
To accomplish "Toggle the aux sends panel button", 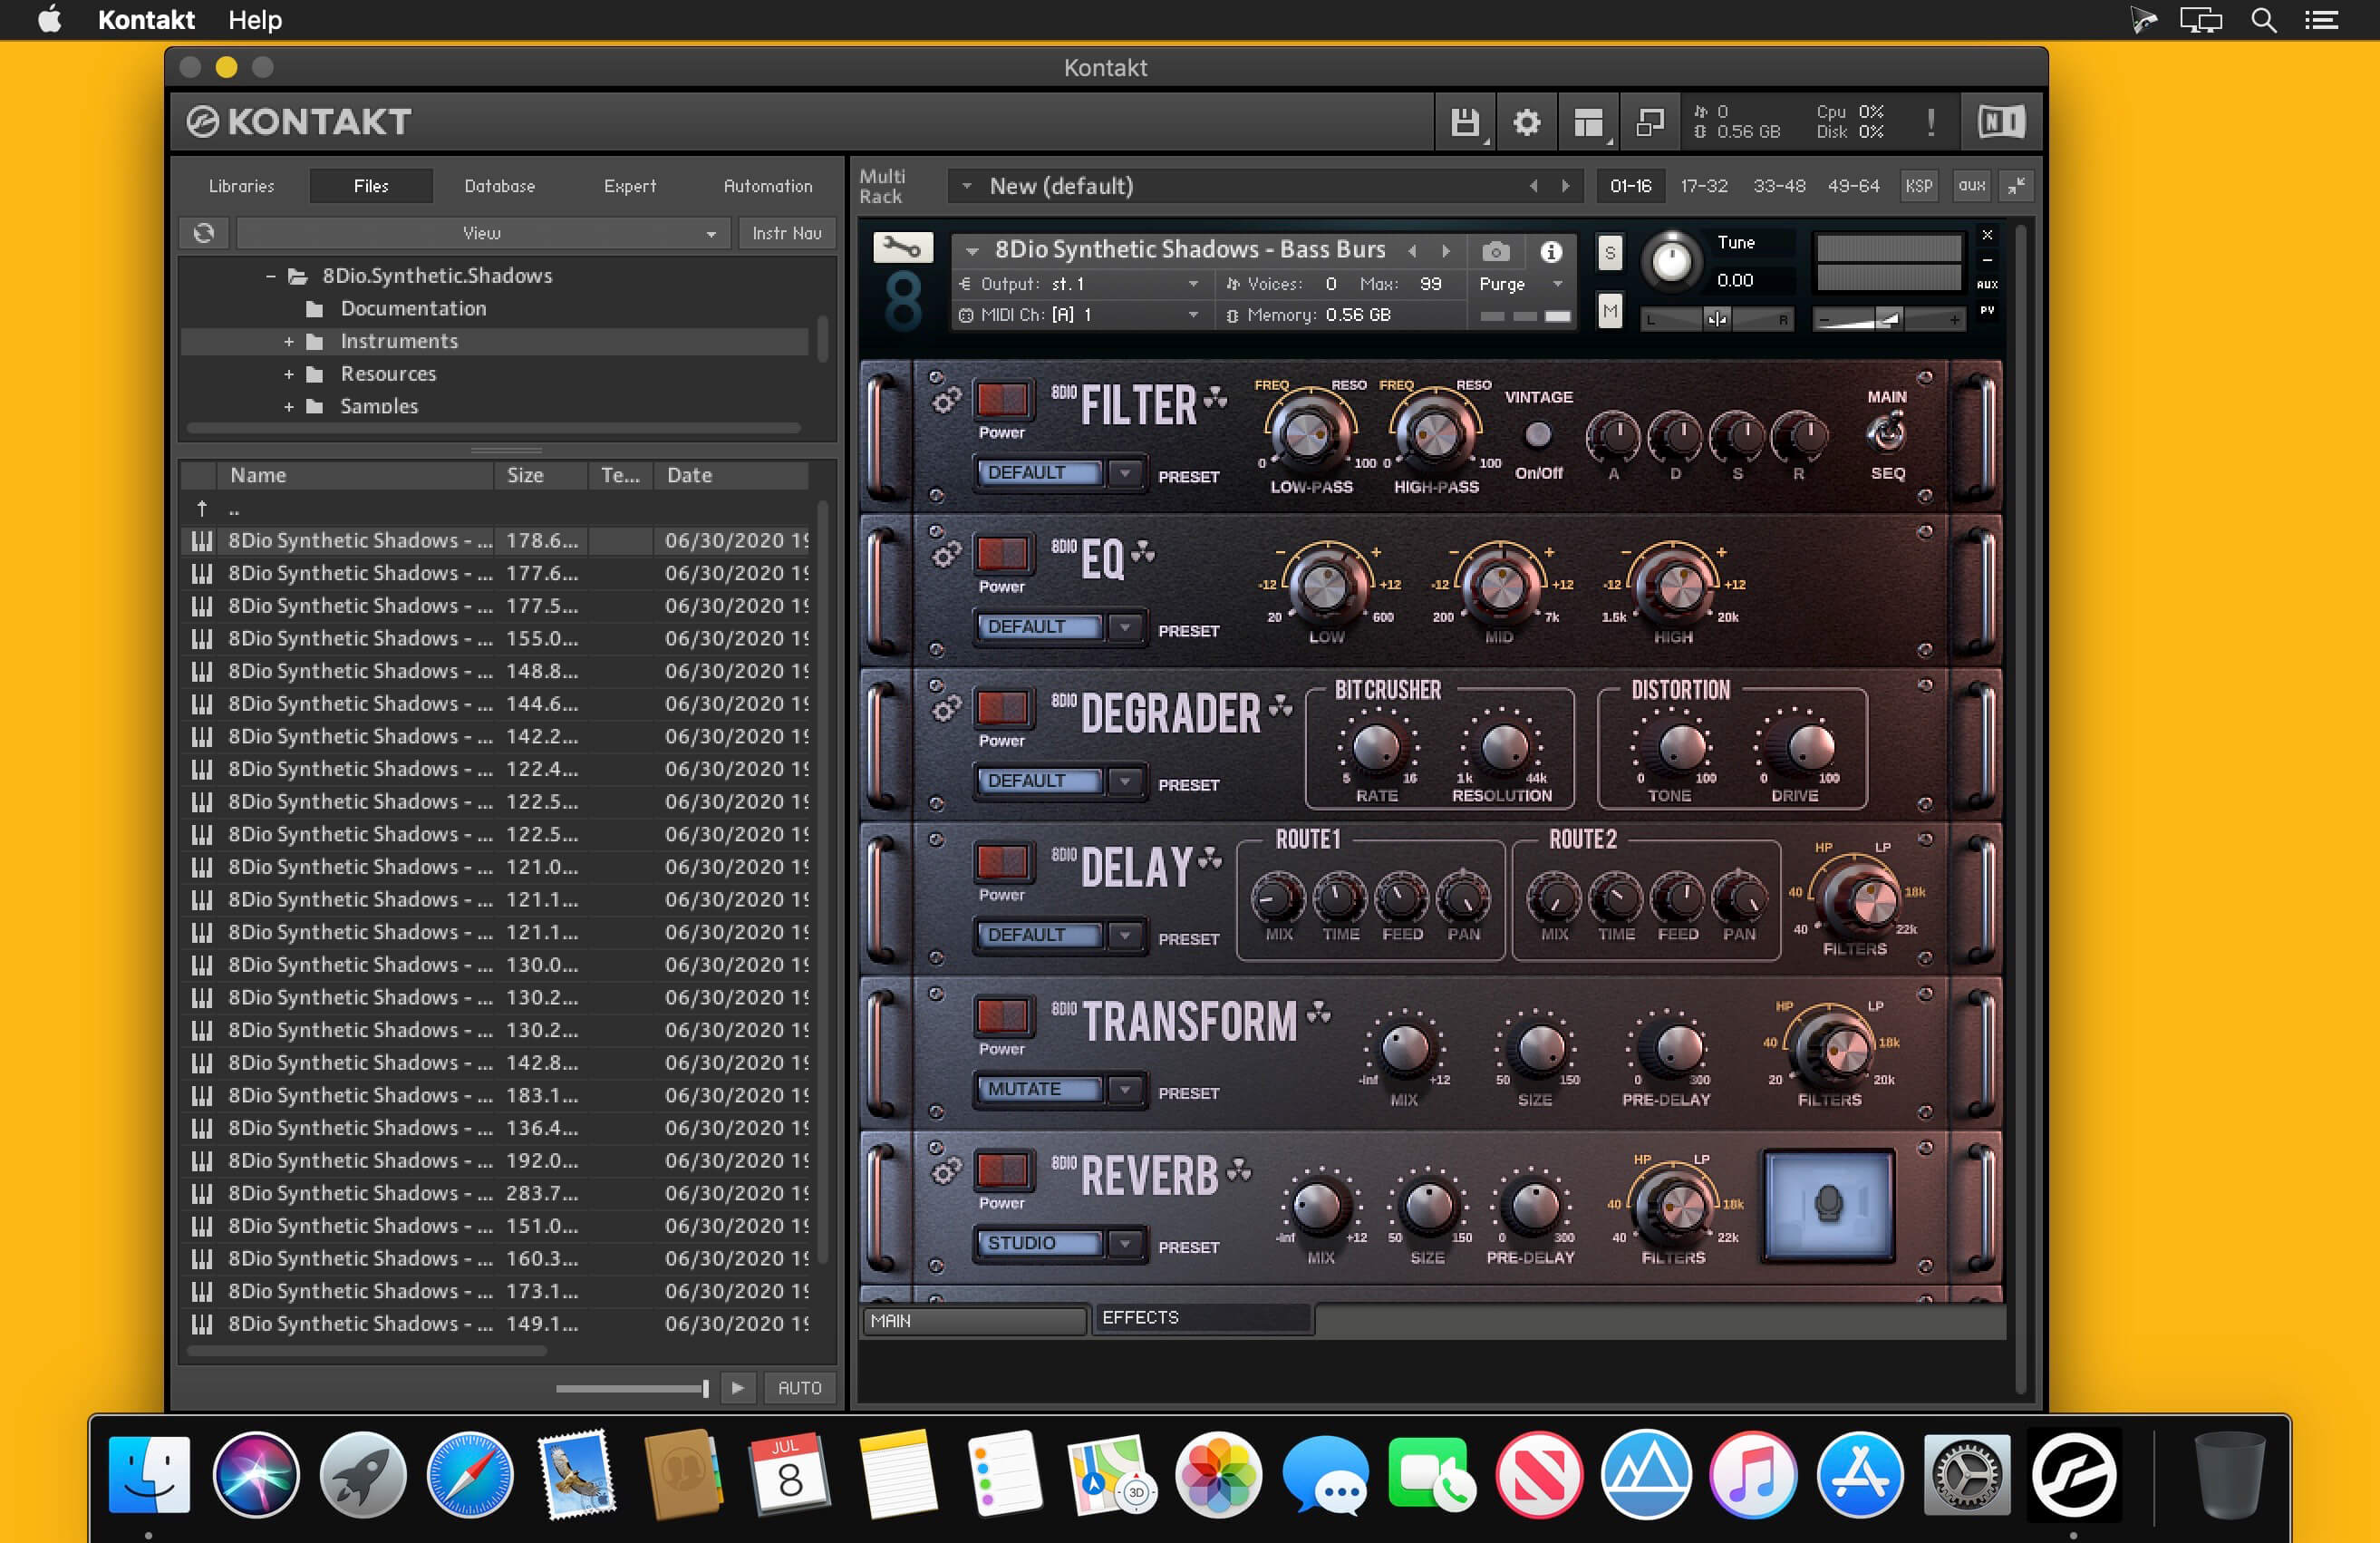I will pos(1971,185).
